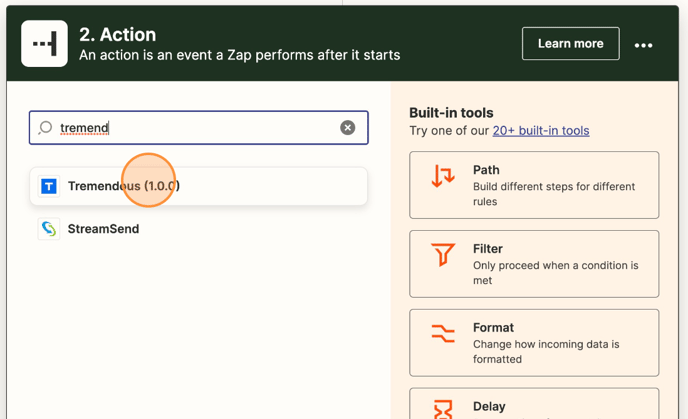The image size is (688, 419).
Task: Click the StreamSend logo icon
Action: 49,229
